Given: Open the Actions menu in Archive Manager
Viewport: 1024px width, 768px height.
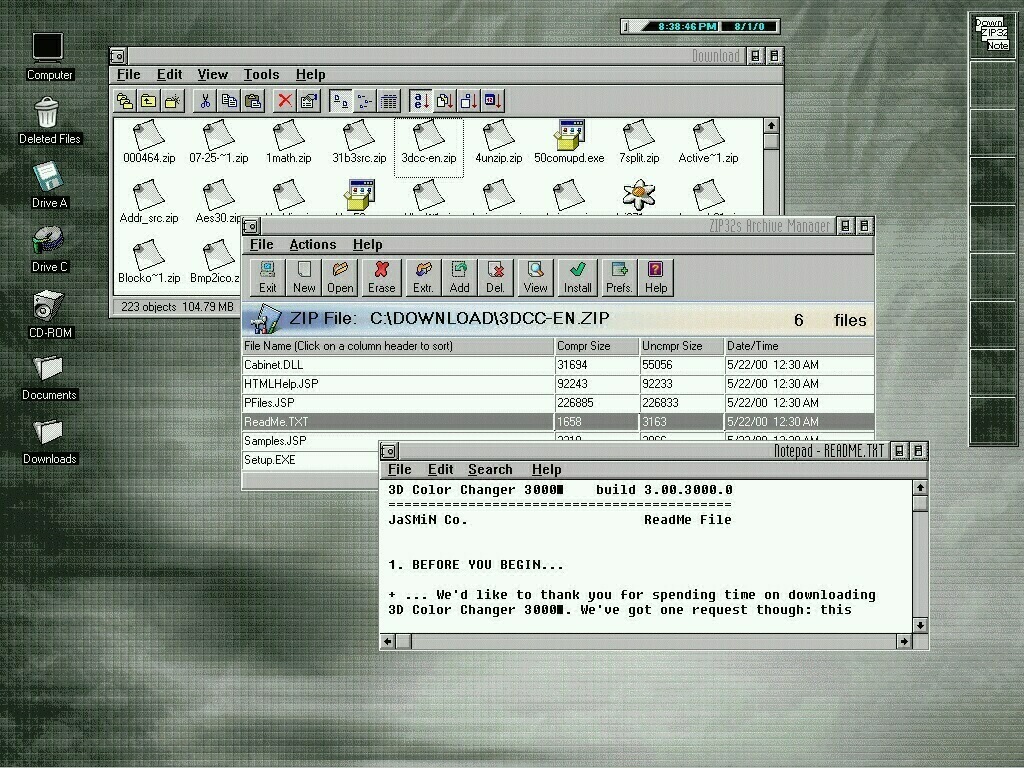Looking at the screenshot, I should point(312,245).
